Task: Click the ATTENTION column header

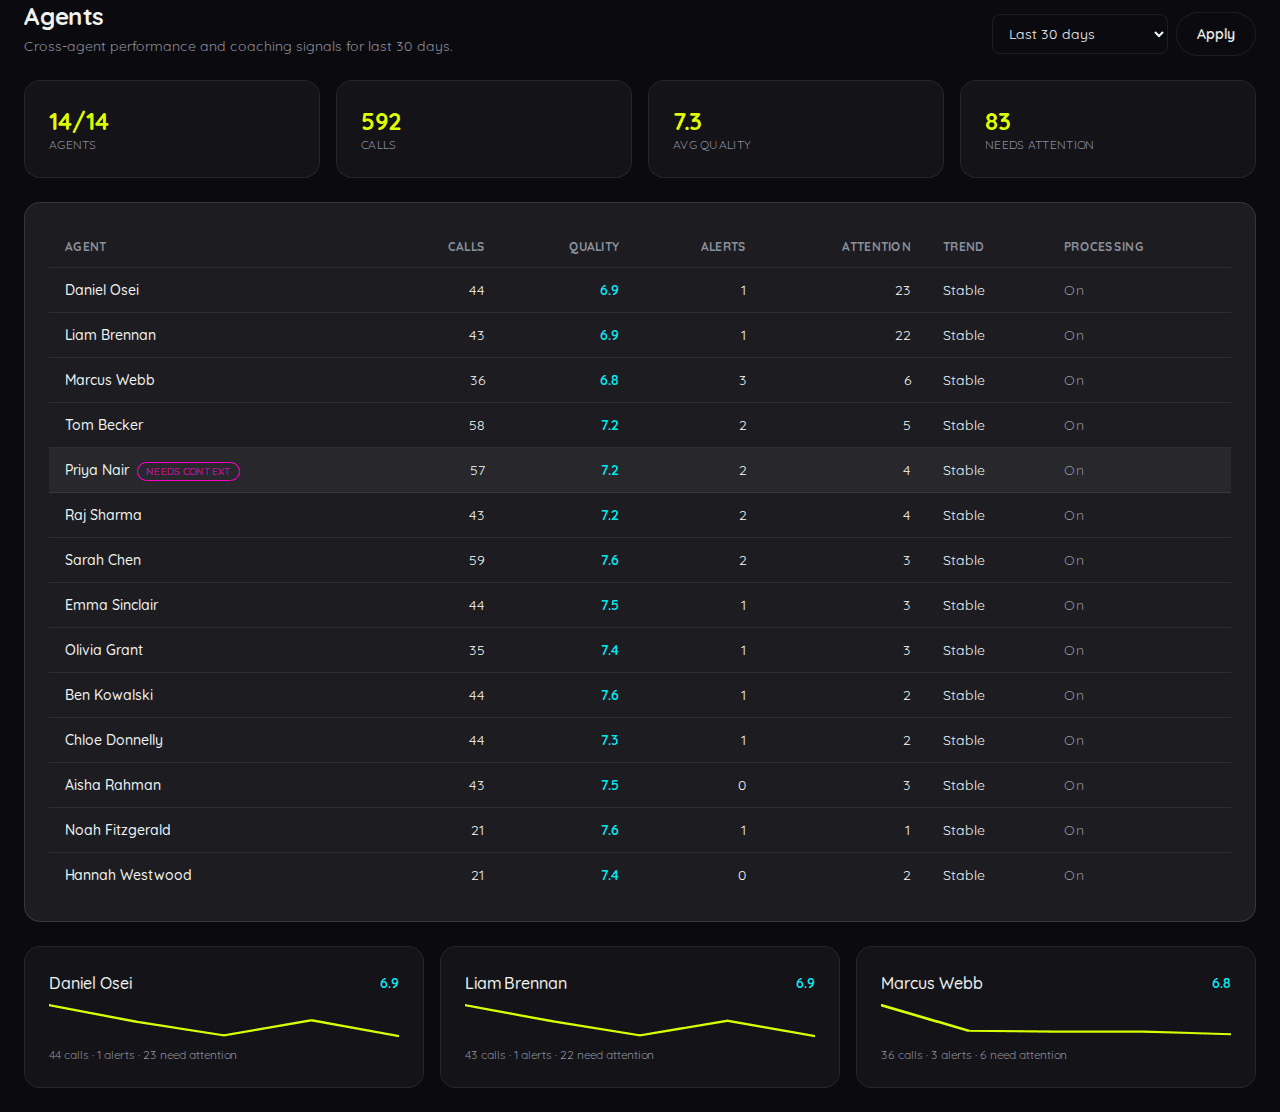Action: pyautogui.click(x=876, y=246)
